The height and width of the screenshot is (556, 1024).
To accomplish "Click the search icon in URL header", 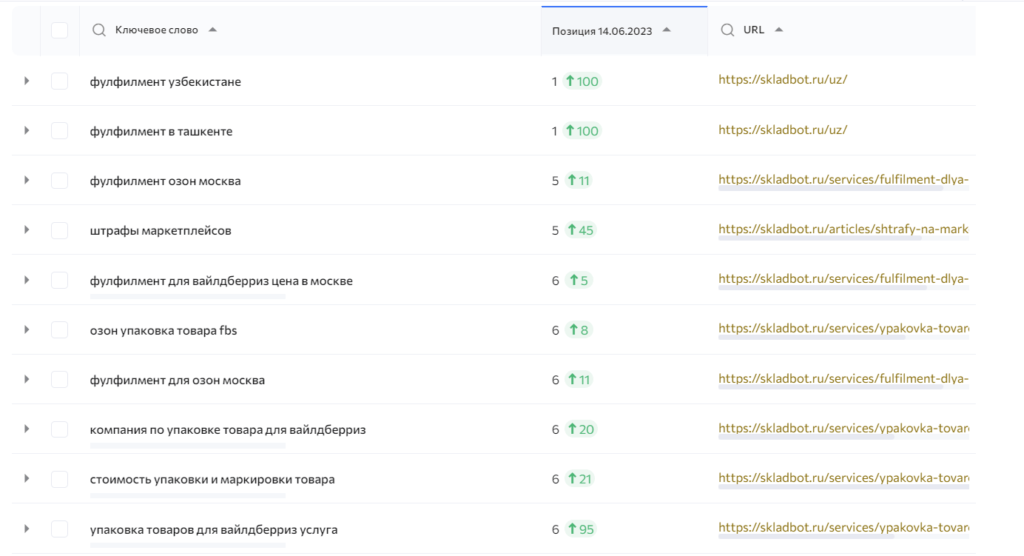I will click(x=727, y=30).
